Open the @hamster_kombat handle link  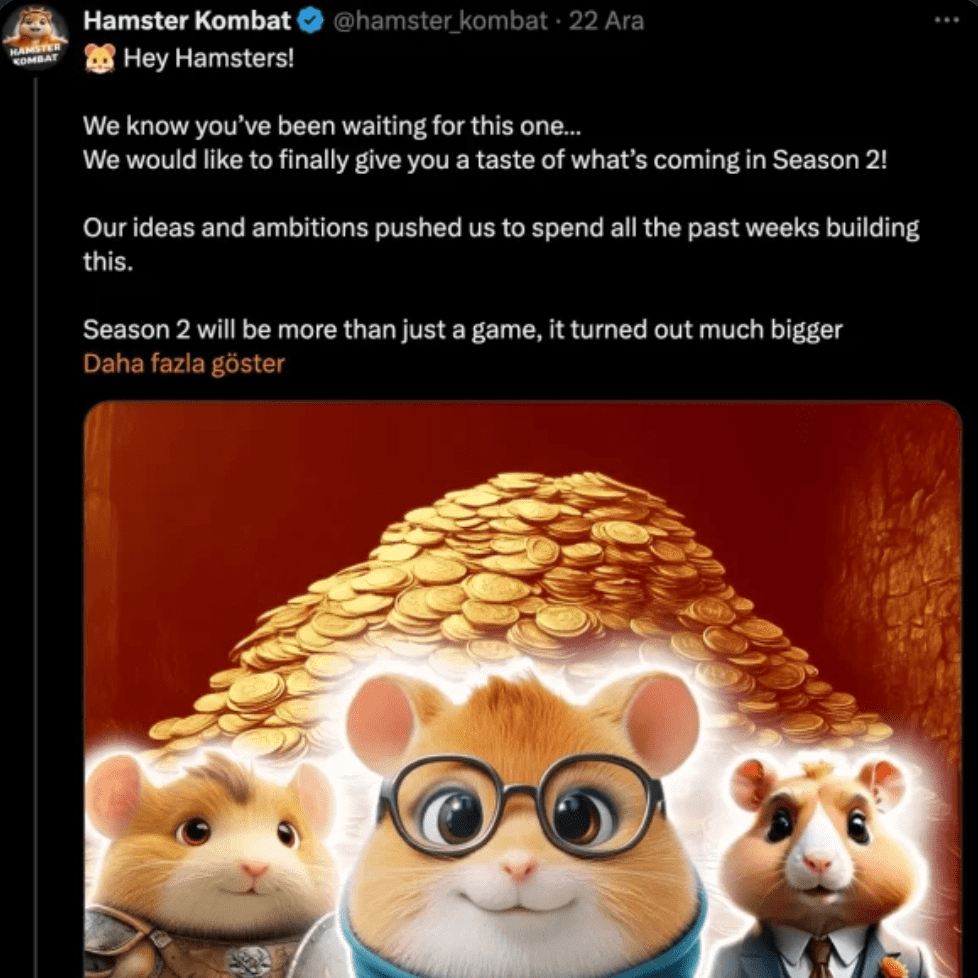tap(440, 21)
